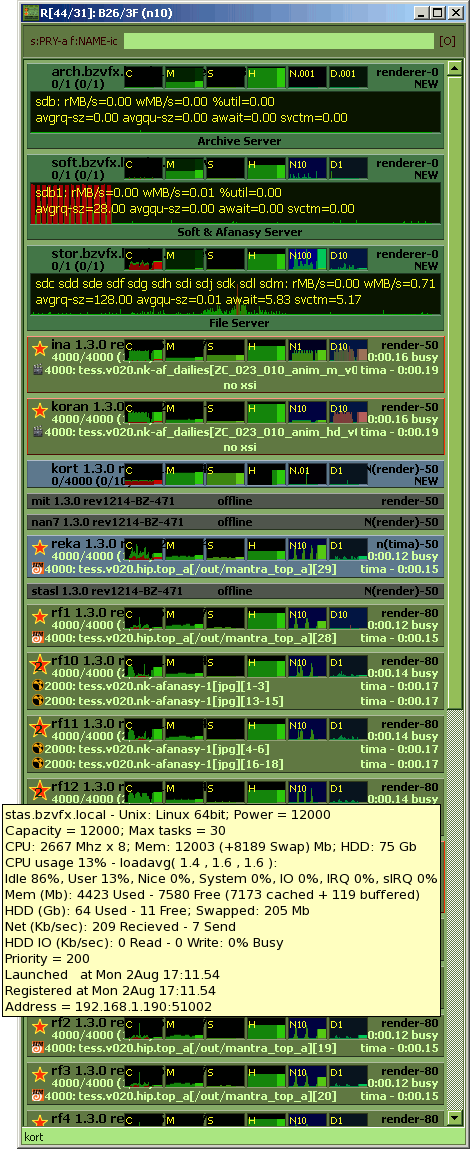Image resolution: width=470 pixels, height=1149 pixels.
Task: Click the s:PRY-a f:NAME-ic sorting label
Action: coord(74,40)
